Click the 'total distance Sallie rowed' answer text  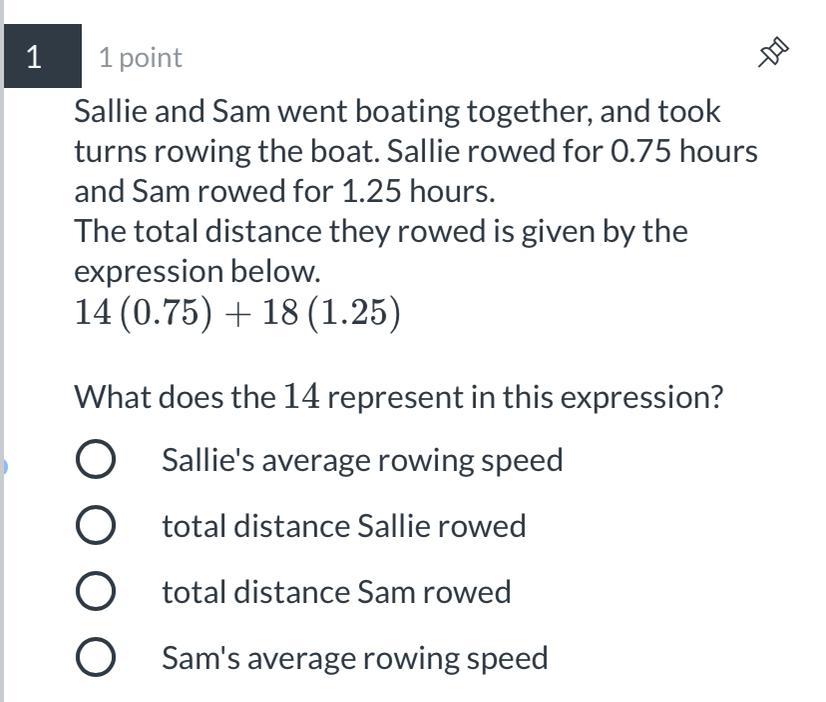343,526
